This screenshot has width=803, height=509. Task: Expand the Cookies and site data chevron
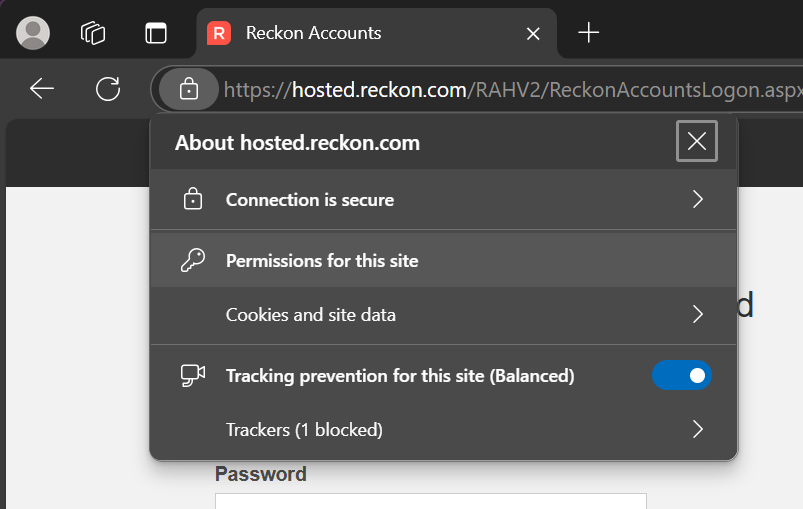[698, 314]
